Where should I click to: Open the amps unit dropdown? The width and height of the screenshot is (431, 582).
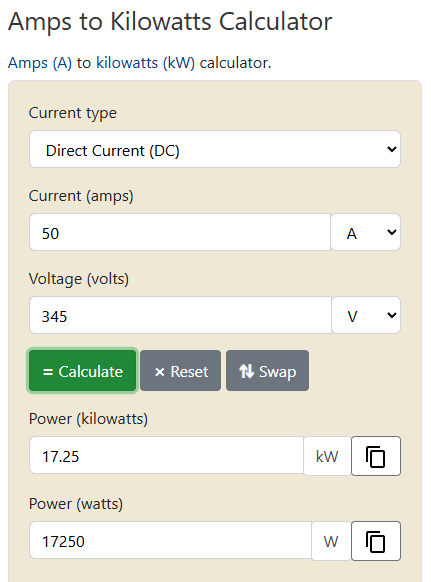pyautogui.click(x=366, y=232)
